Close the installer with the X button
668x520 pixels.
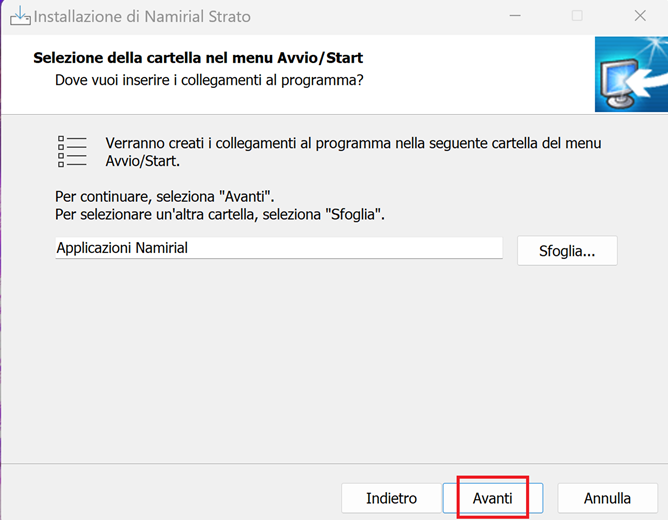(x=640, y=17)
